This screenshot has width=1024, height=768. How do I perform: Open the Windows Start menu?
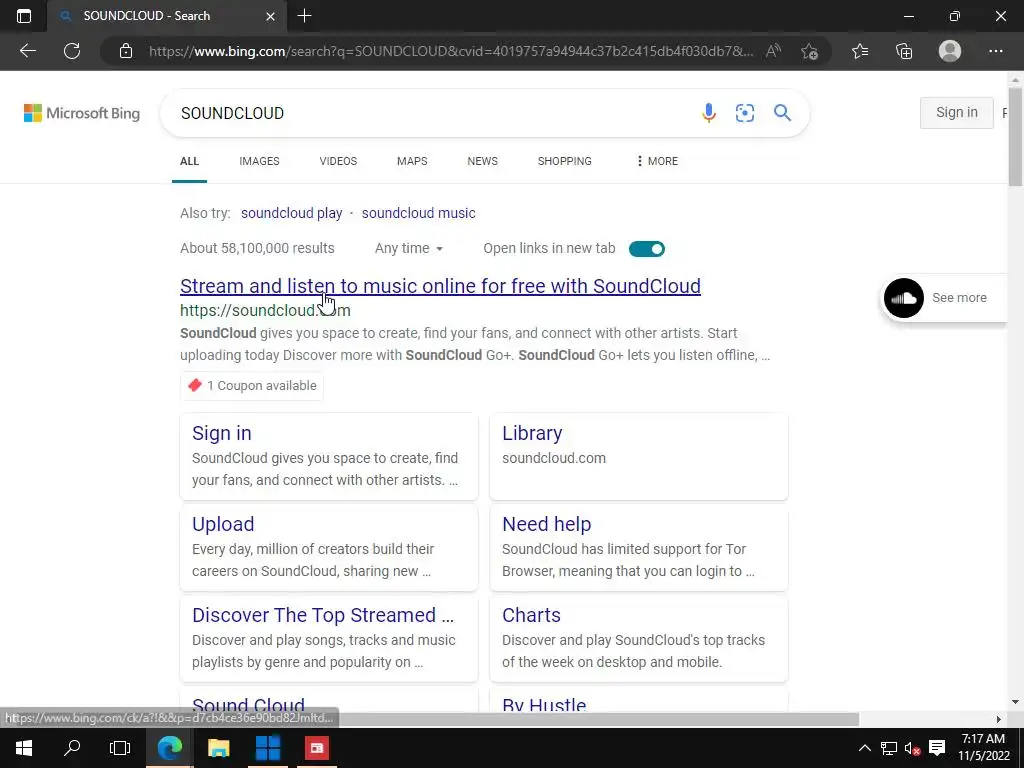coord(24,748)
